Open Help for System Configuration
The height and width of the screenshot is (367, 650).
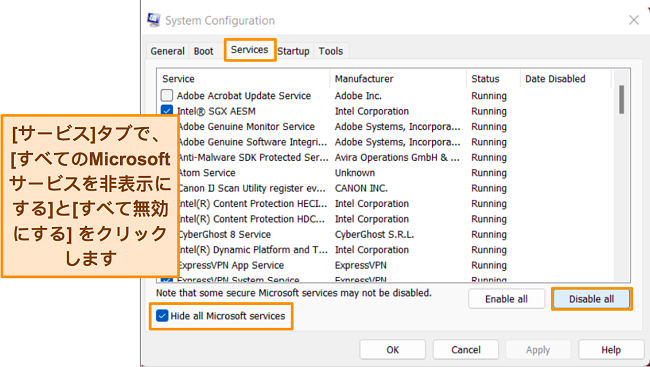pos(611,350)
